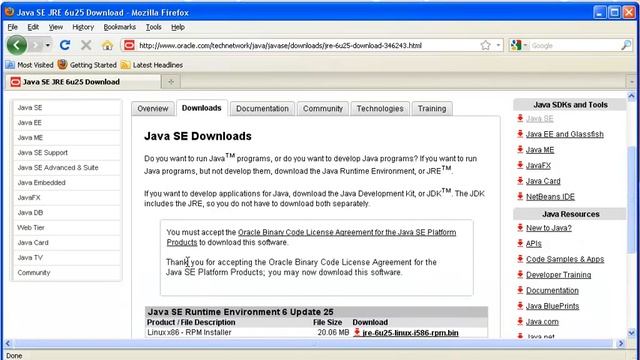Click horizontal scrollbar right arrow
The width and height of the screenshot is (640, 360).
pyautogui.click(x=621, y=344)
